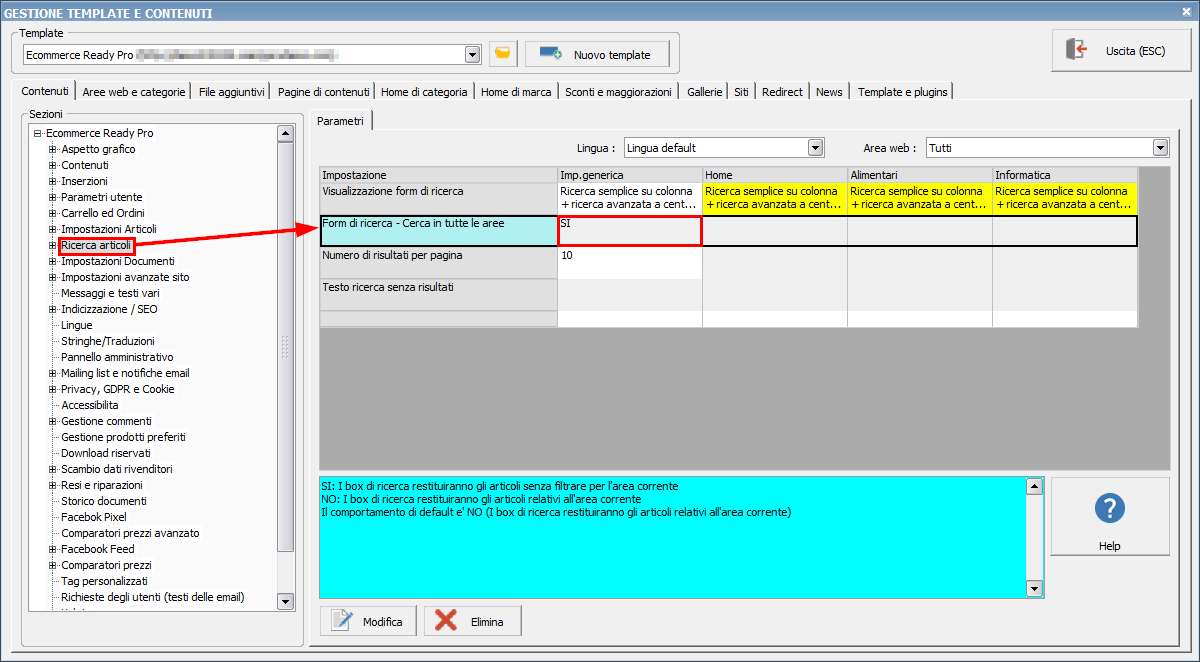
Task: Expand the Ricerca articoli node
Action: tap(53, 245)
